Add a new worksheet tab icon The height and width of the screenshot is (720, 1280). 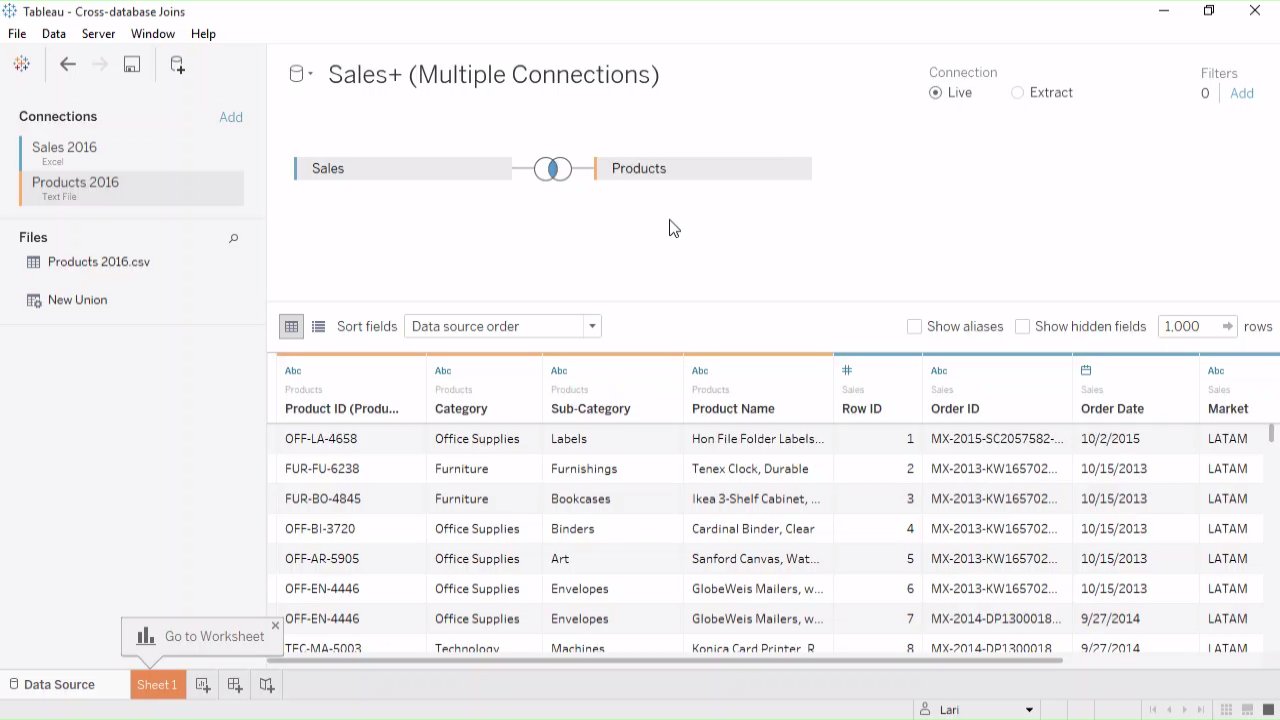[203, 685]
